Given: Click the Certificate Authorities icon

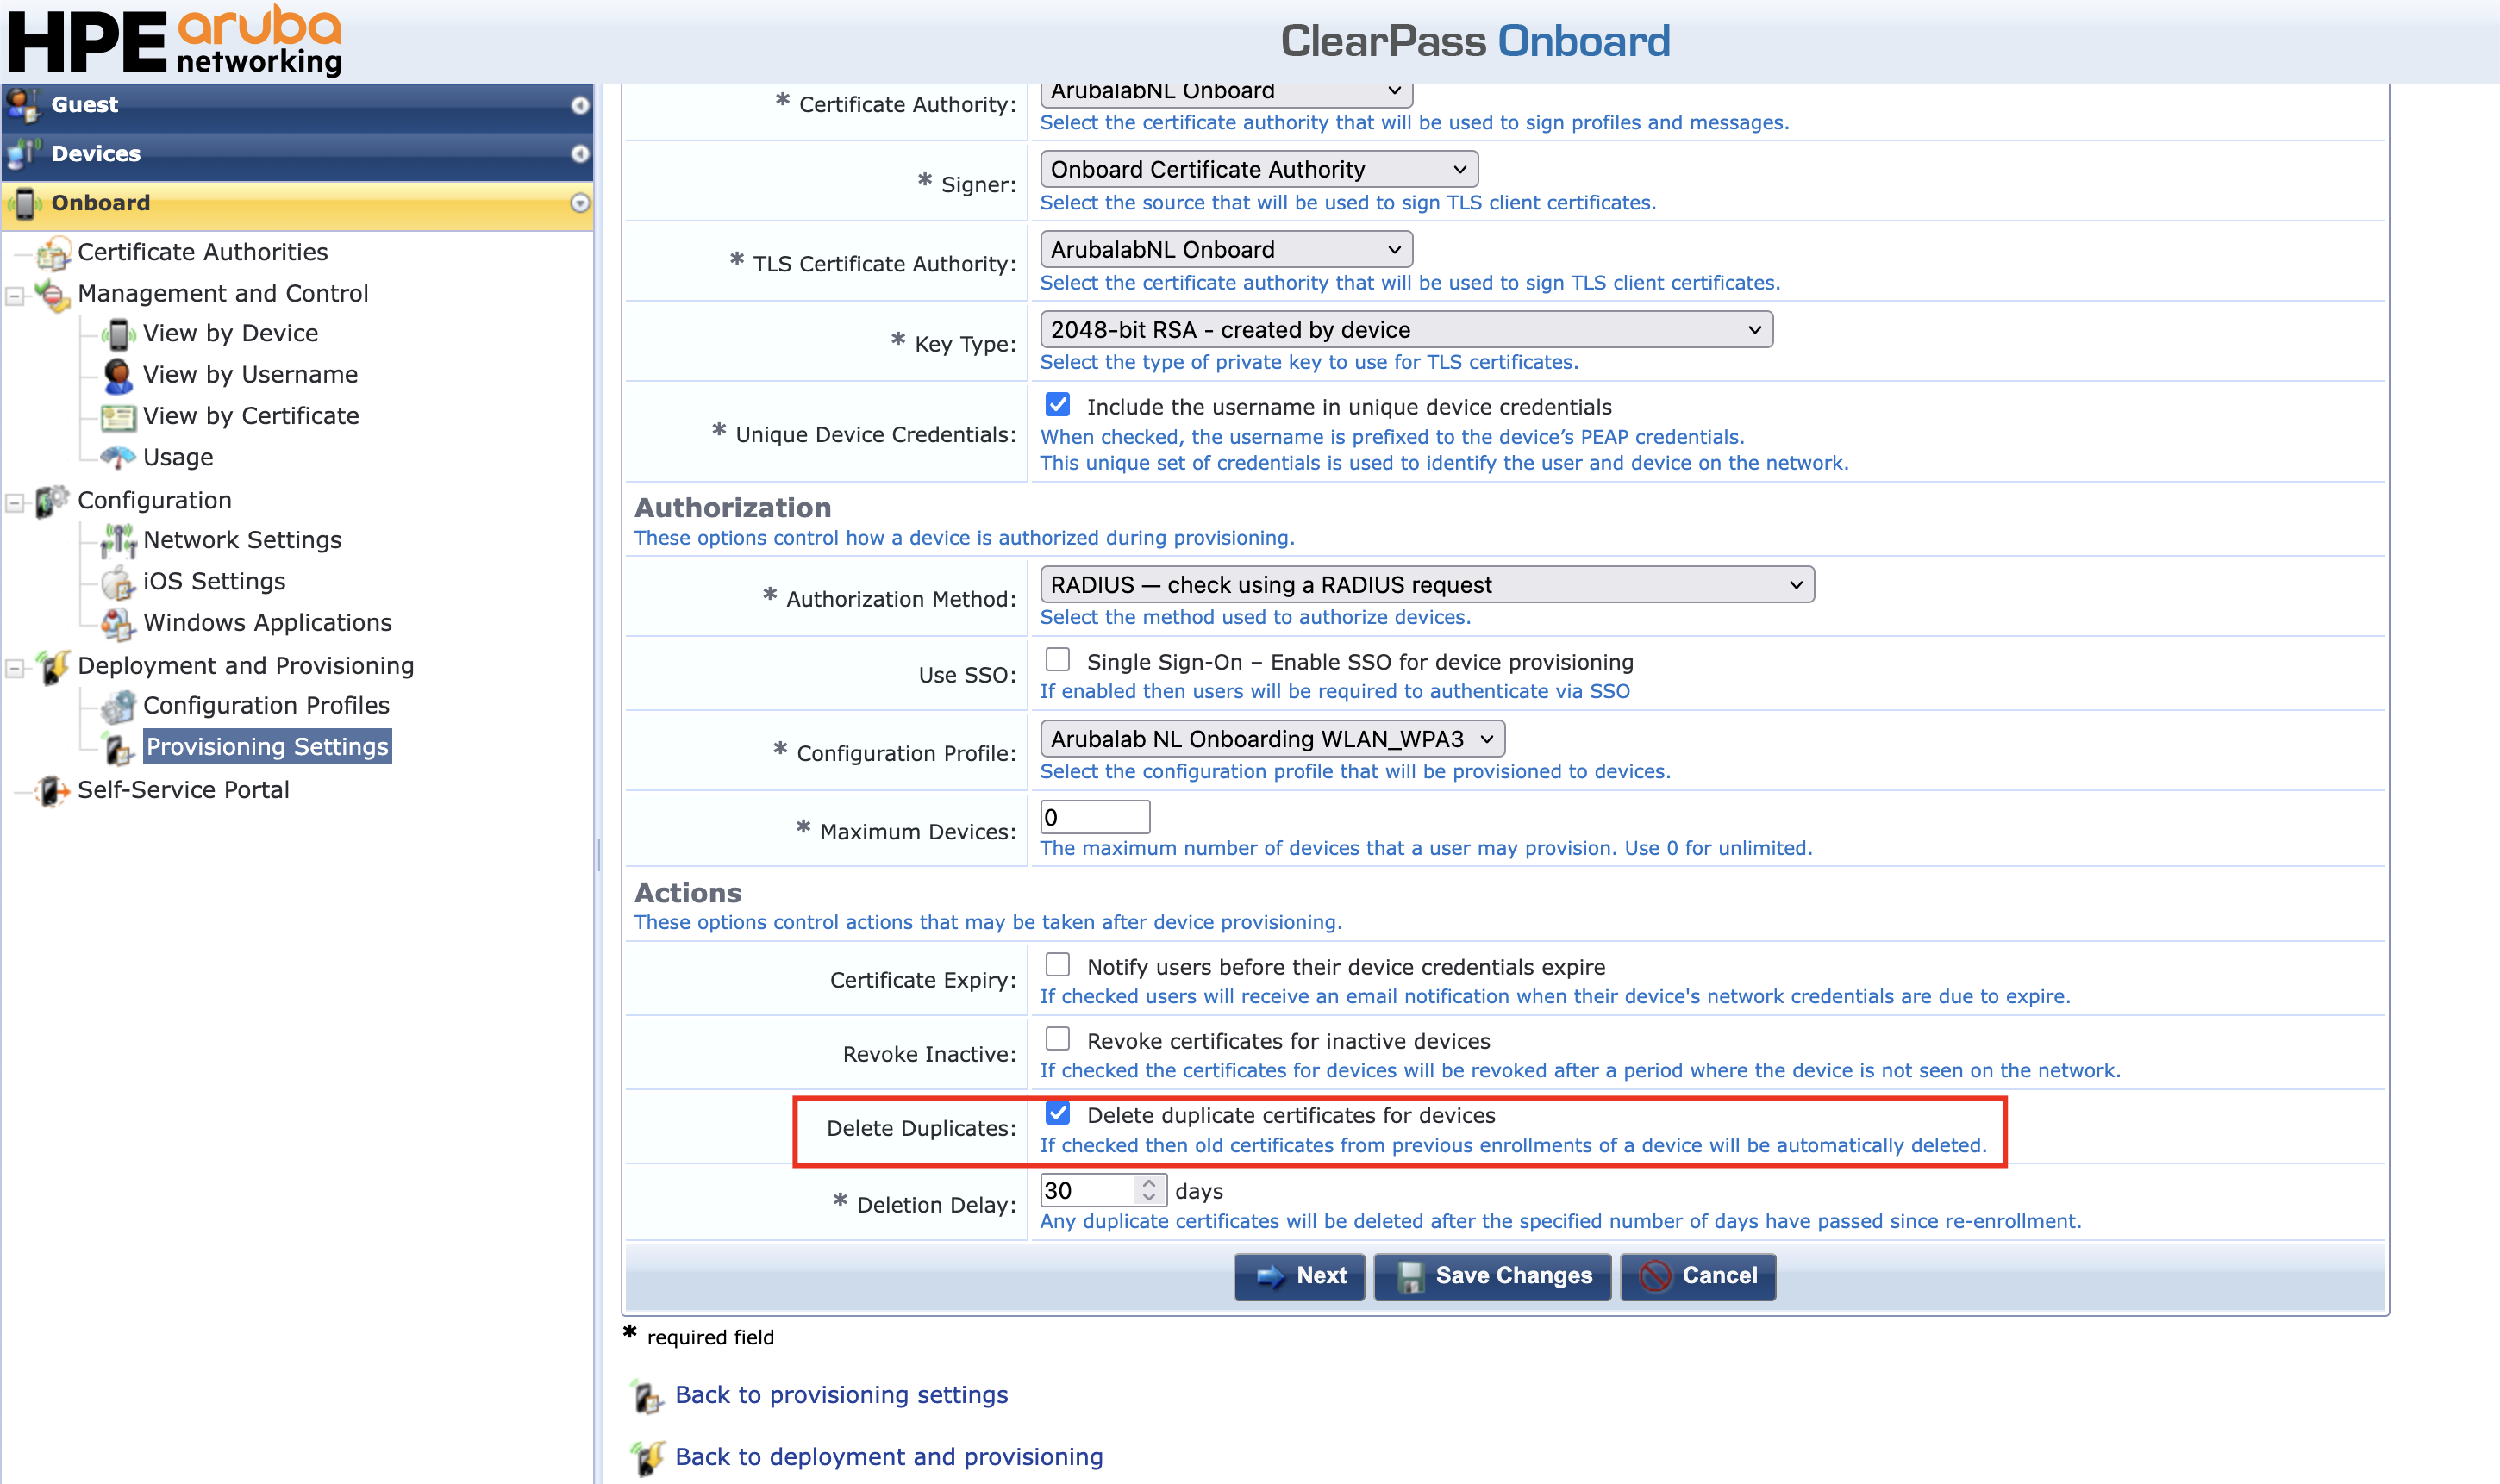Looking at the screenshot, I should coord(54,253).
